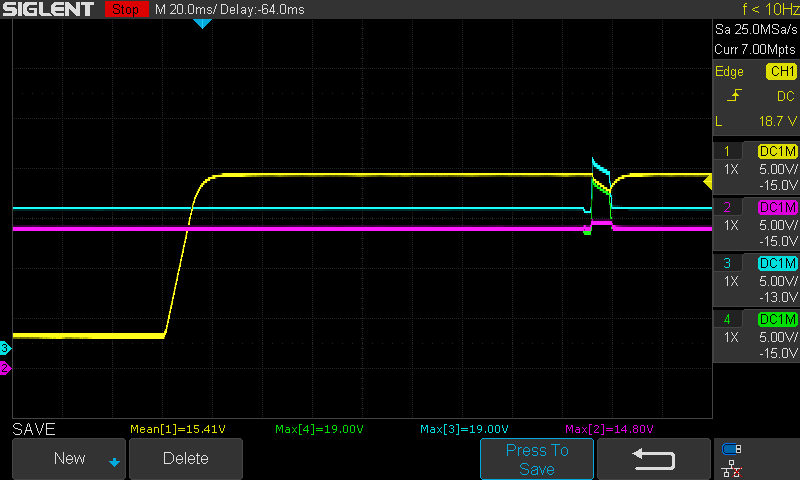Click channel 2 5.00V/ scale value

tap(778, 225)
